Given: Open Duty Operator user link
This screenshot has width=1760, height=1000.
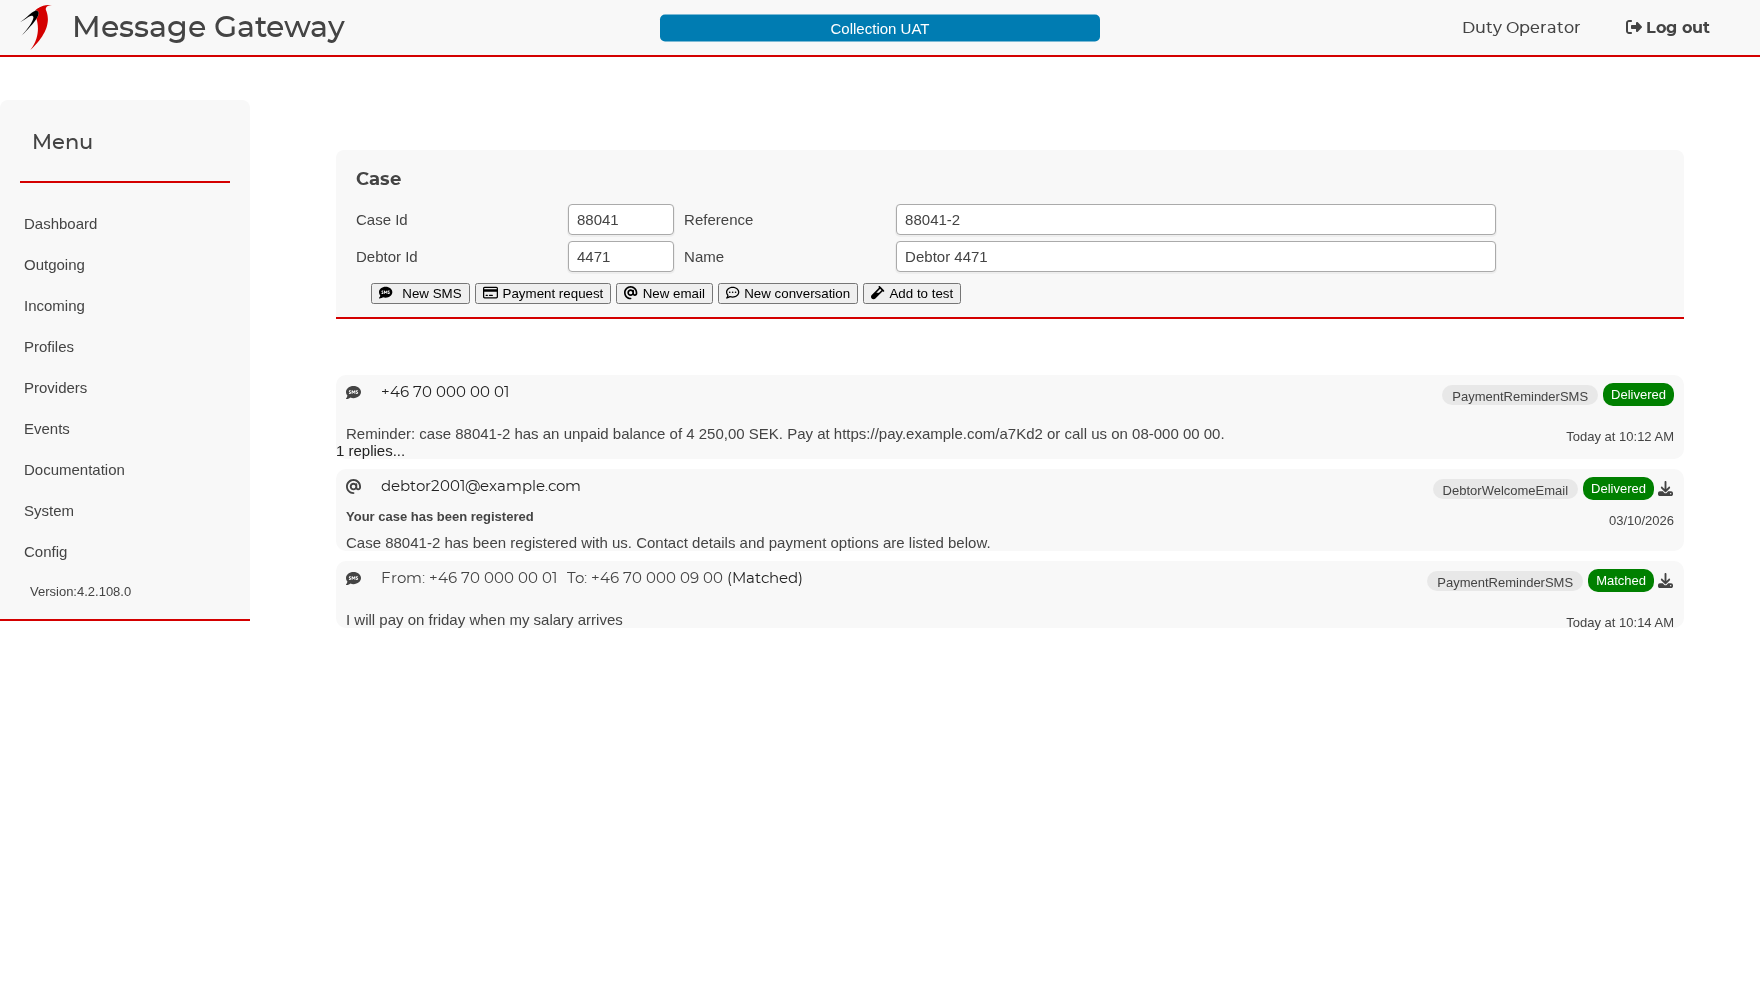Looking at the screenshot, I should point(1521,27).
